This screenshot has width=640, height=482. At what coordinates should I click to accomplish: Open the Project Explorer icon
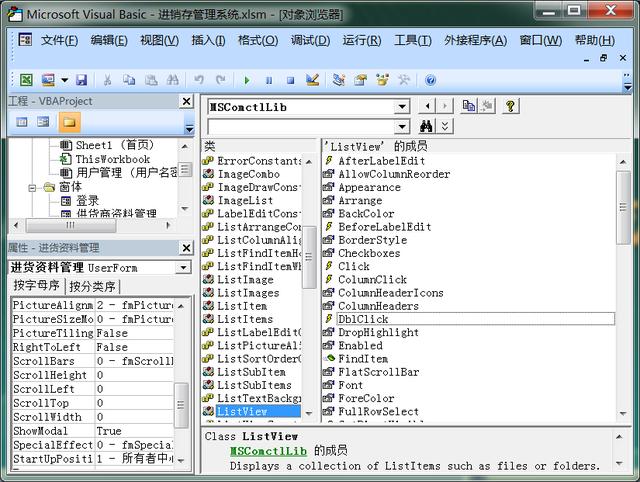click(x=338, y=80)
